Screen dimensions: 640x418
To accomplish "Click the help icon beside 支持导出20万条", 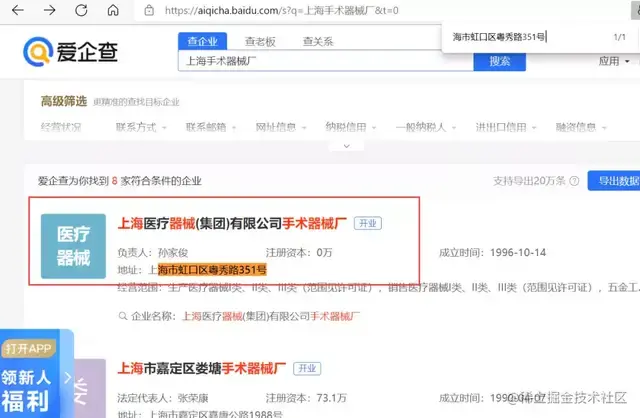I will click(574, 181).
